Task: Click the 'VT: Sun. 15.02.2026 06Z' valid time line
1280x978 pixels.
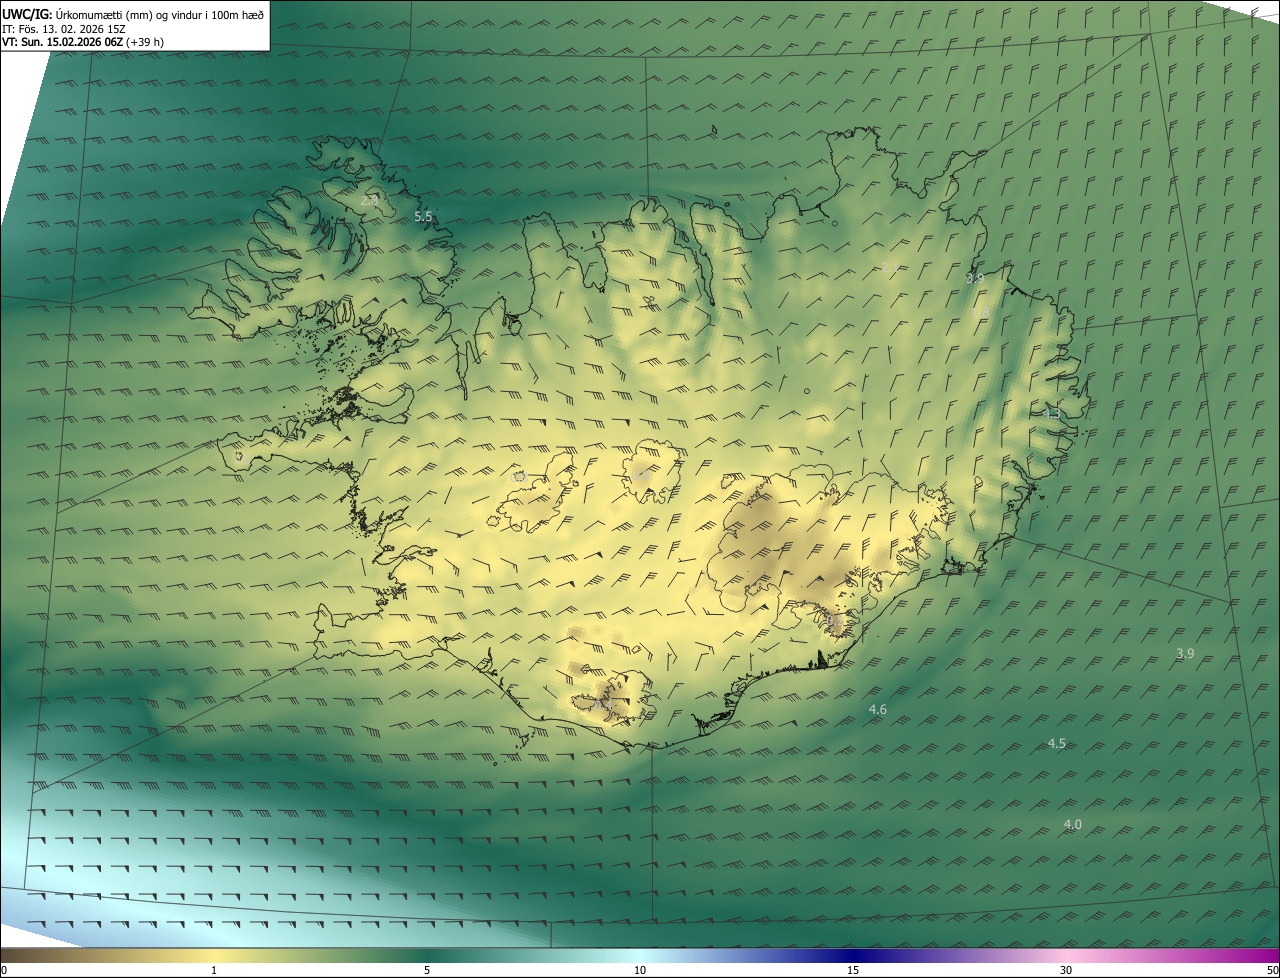Action: (83, 42)
